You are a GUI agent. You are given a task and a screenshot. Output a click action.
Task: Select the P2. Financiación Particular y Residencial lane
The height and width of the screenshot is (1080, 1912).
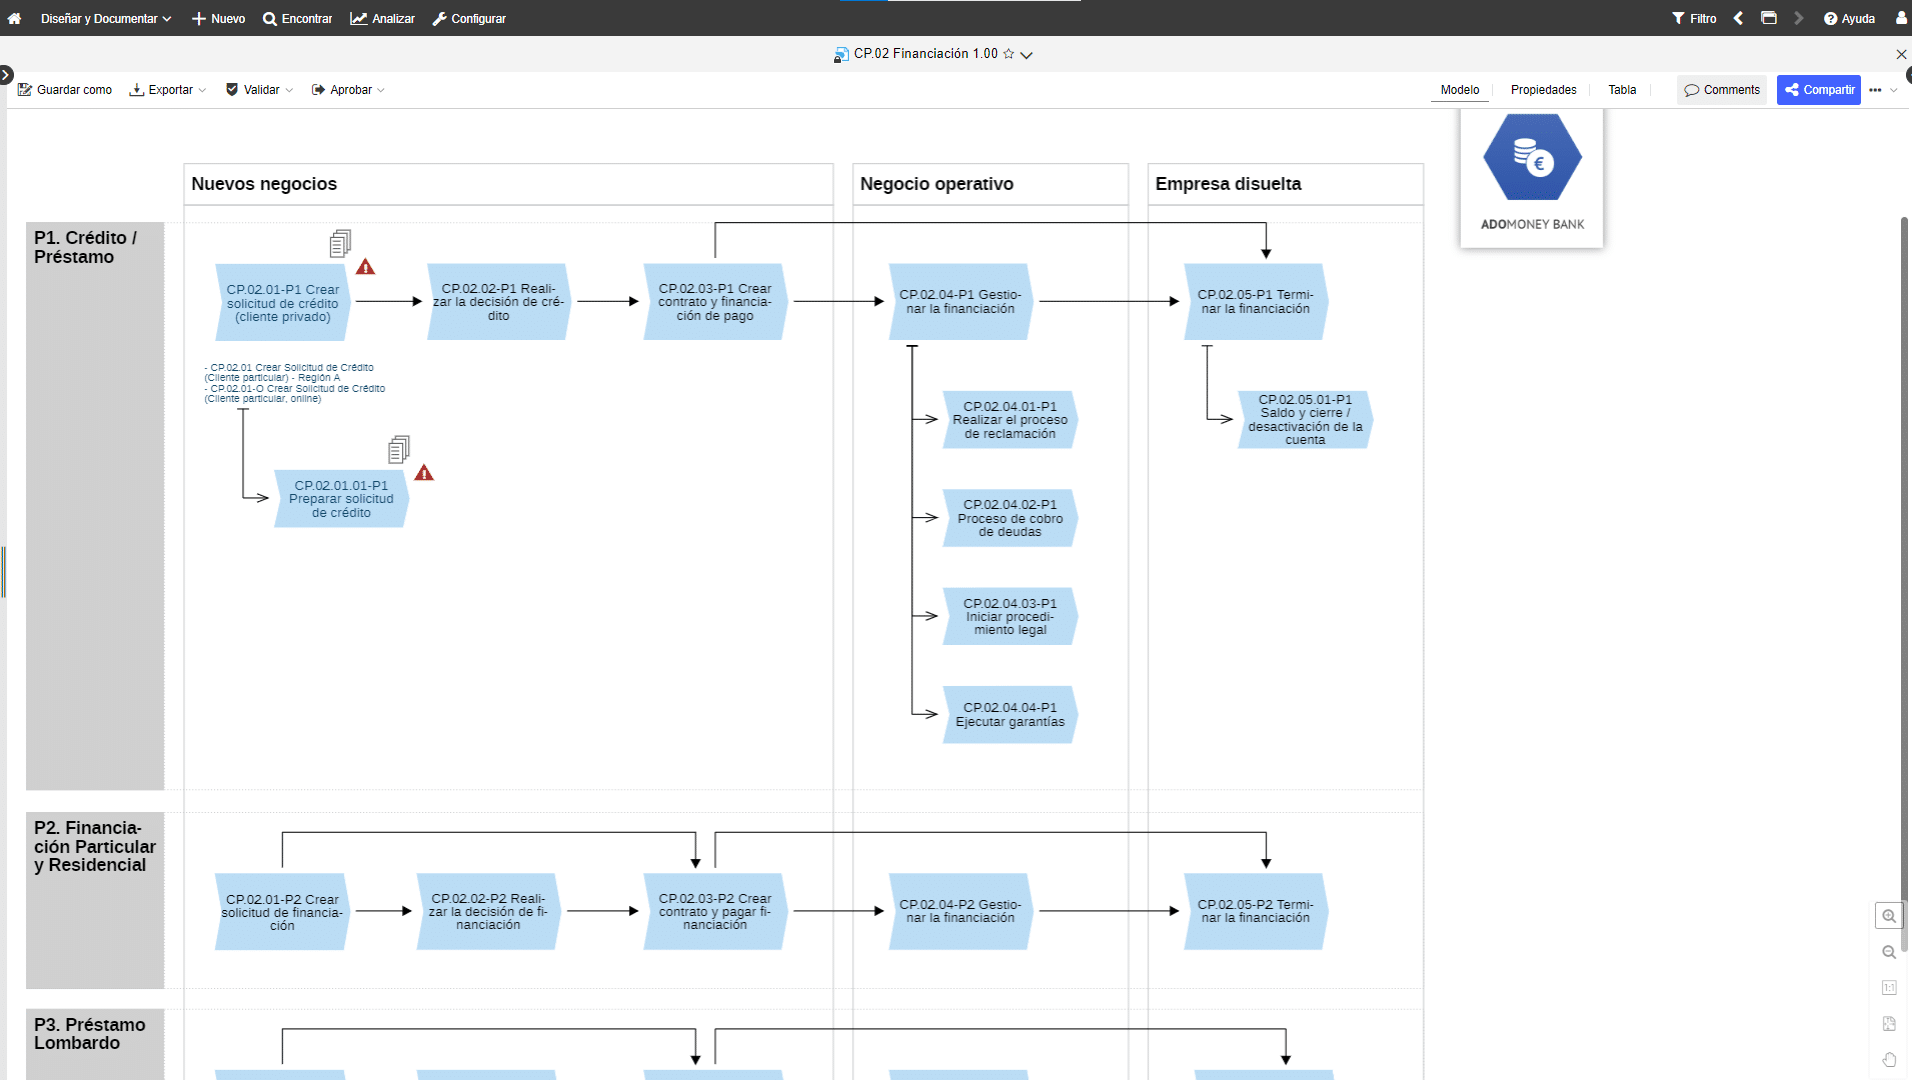[x=95, y=900]
